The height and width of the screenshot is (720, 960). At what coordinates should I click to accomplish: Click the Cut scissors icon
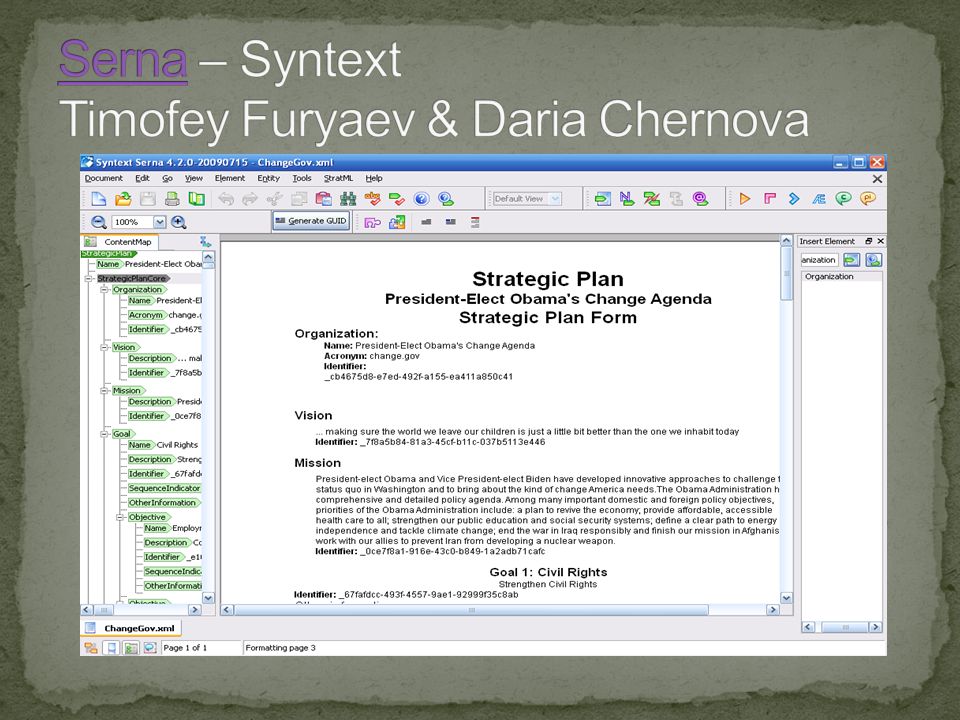point(275,199)
